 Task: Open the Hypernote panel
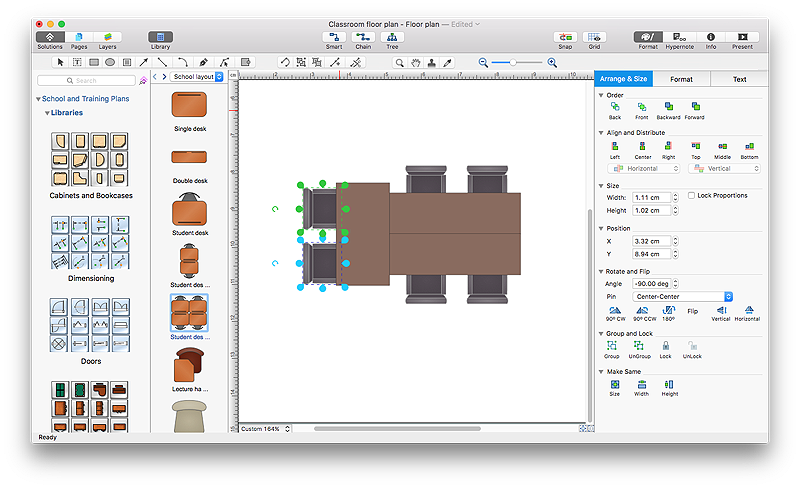tap(679, 37)
